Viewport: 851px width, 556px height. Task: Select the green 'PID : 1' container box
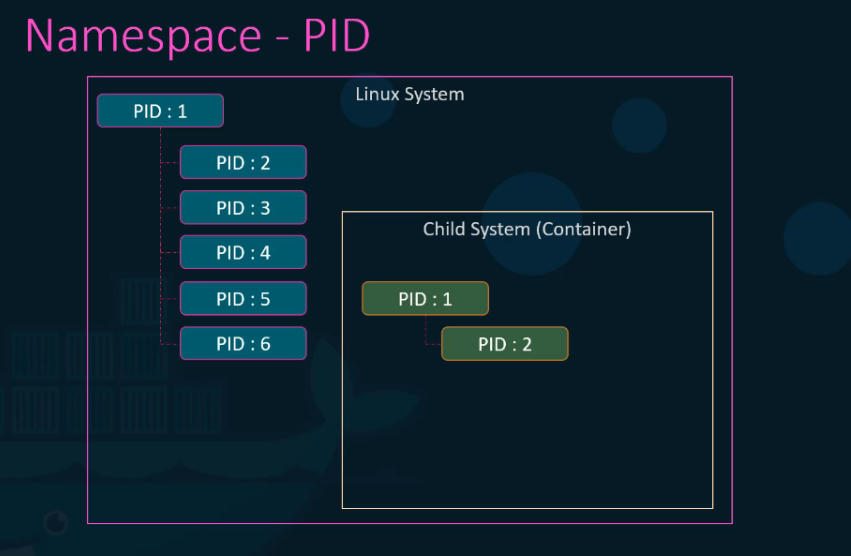point(426,299)
